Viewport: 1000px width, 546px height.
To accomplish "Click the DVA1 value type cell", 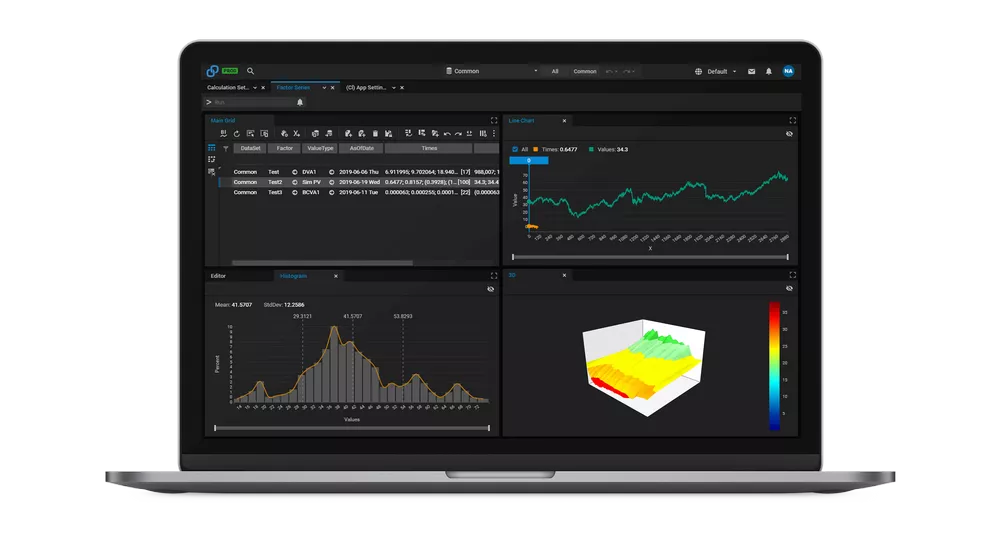I will tap(309, 172).
